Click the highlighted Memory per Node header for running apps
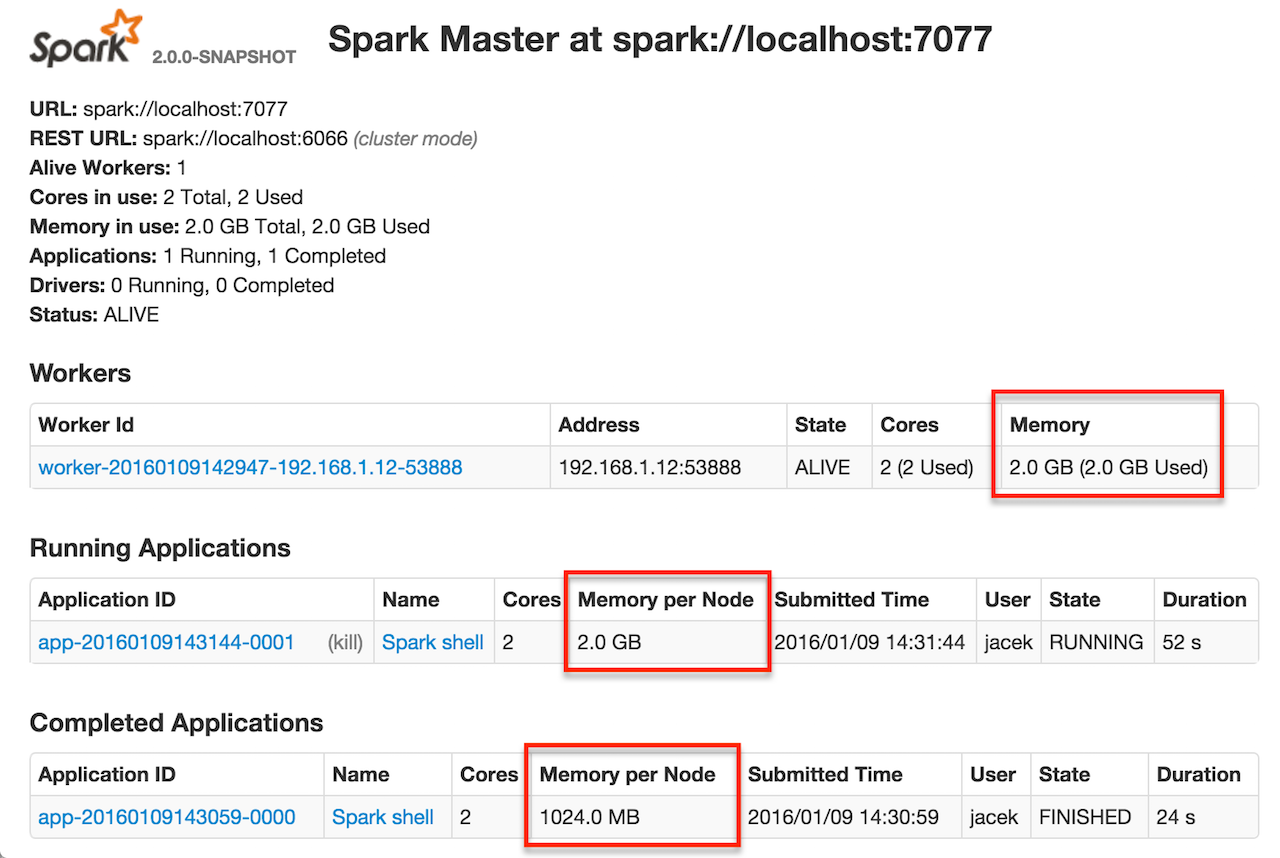 click(665, 599)
